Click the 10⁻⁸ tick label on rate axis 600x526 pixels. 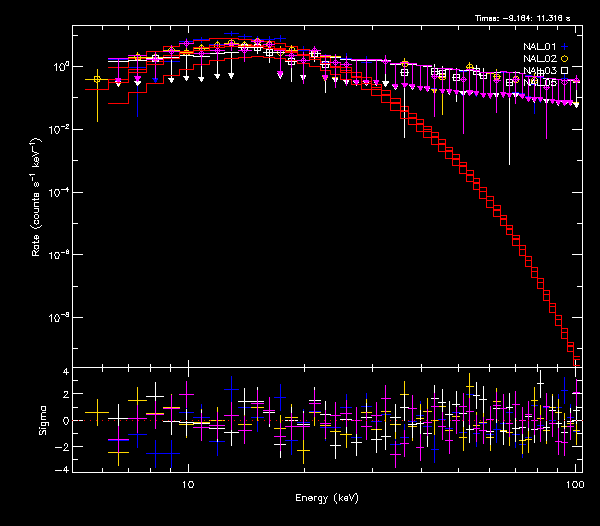pyautogui.click(x=59, y=318)
